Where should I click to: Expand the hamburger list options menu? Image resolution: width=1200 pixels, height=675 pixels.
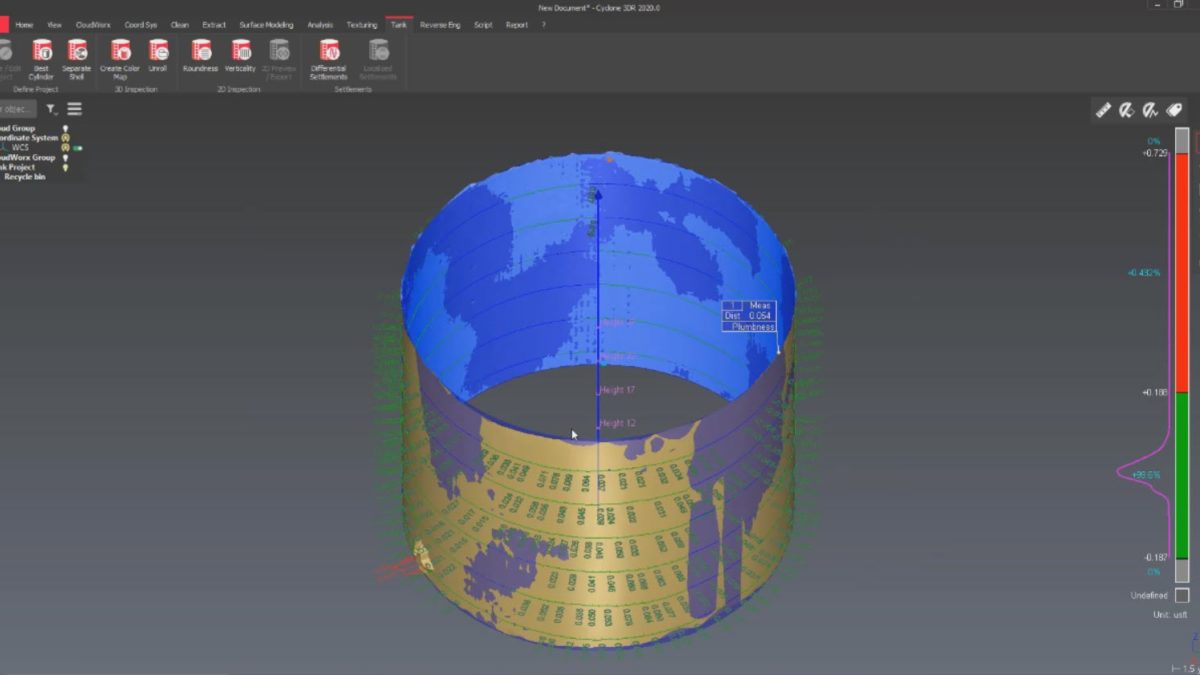pos(75,109)
